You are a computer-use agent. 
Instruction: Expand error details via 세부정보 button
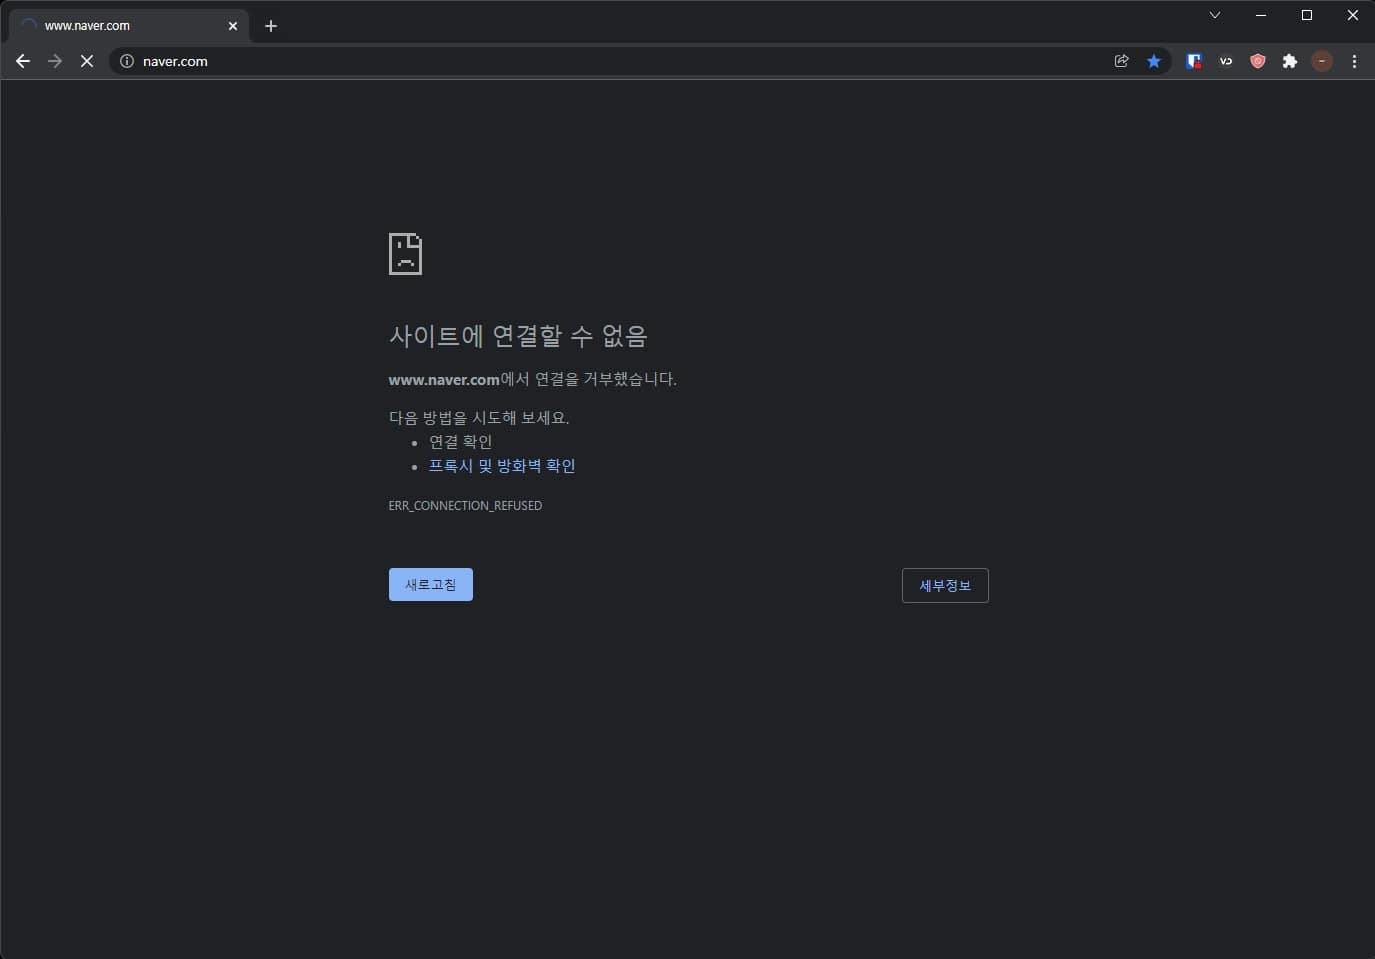(x=944, y=585)
